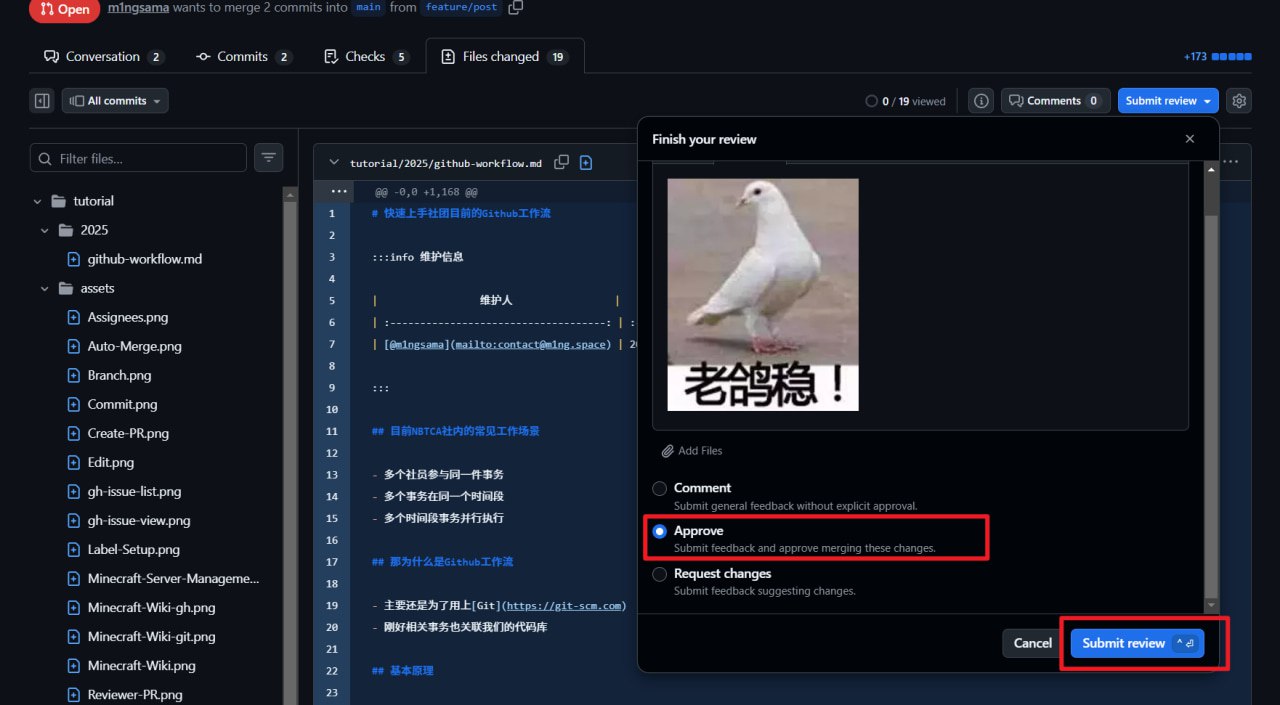
Task: Select the Request changes radio option
Action: click(659, 574)
